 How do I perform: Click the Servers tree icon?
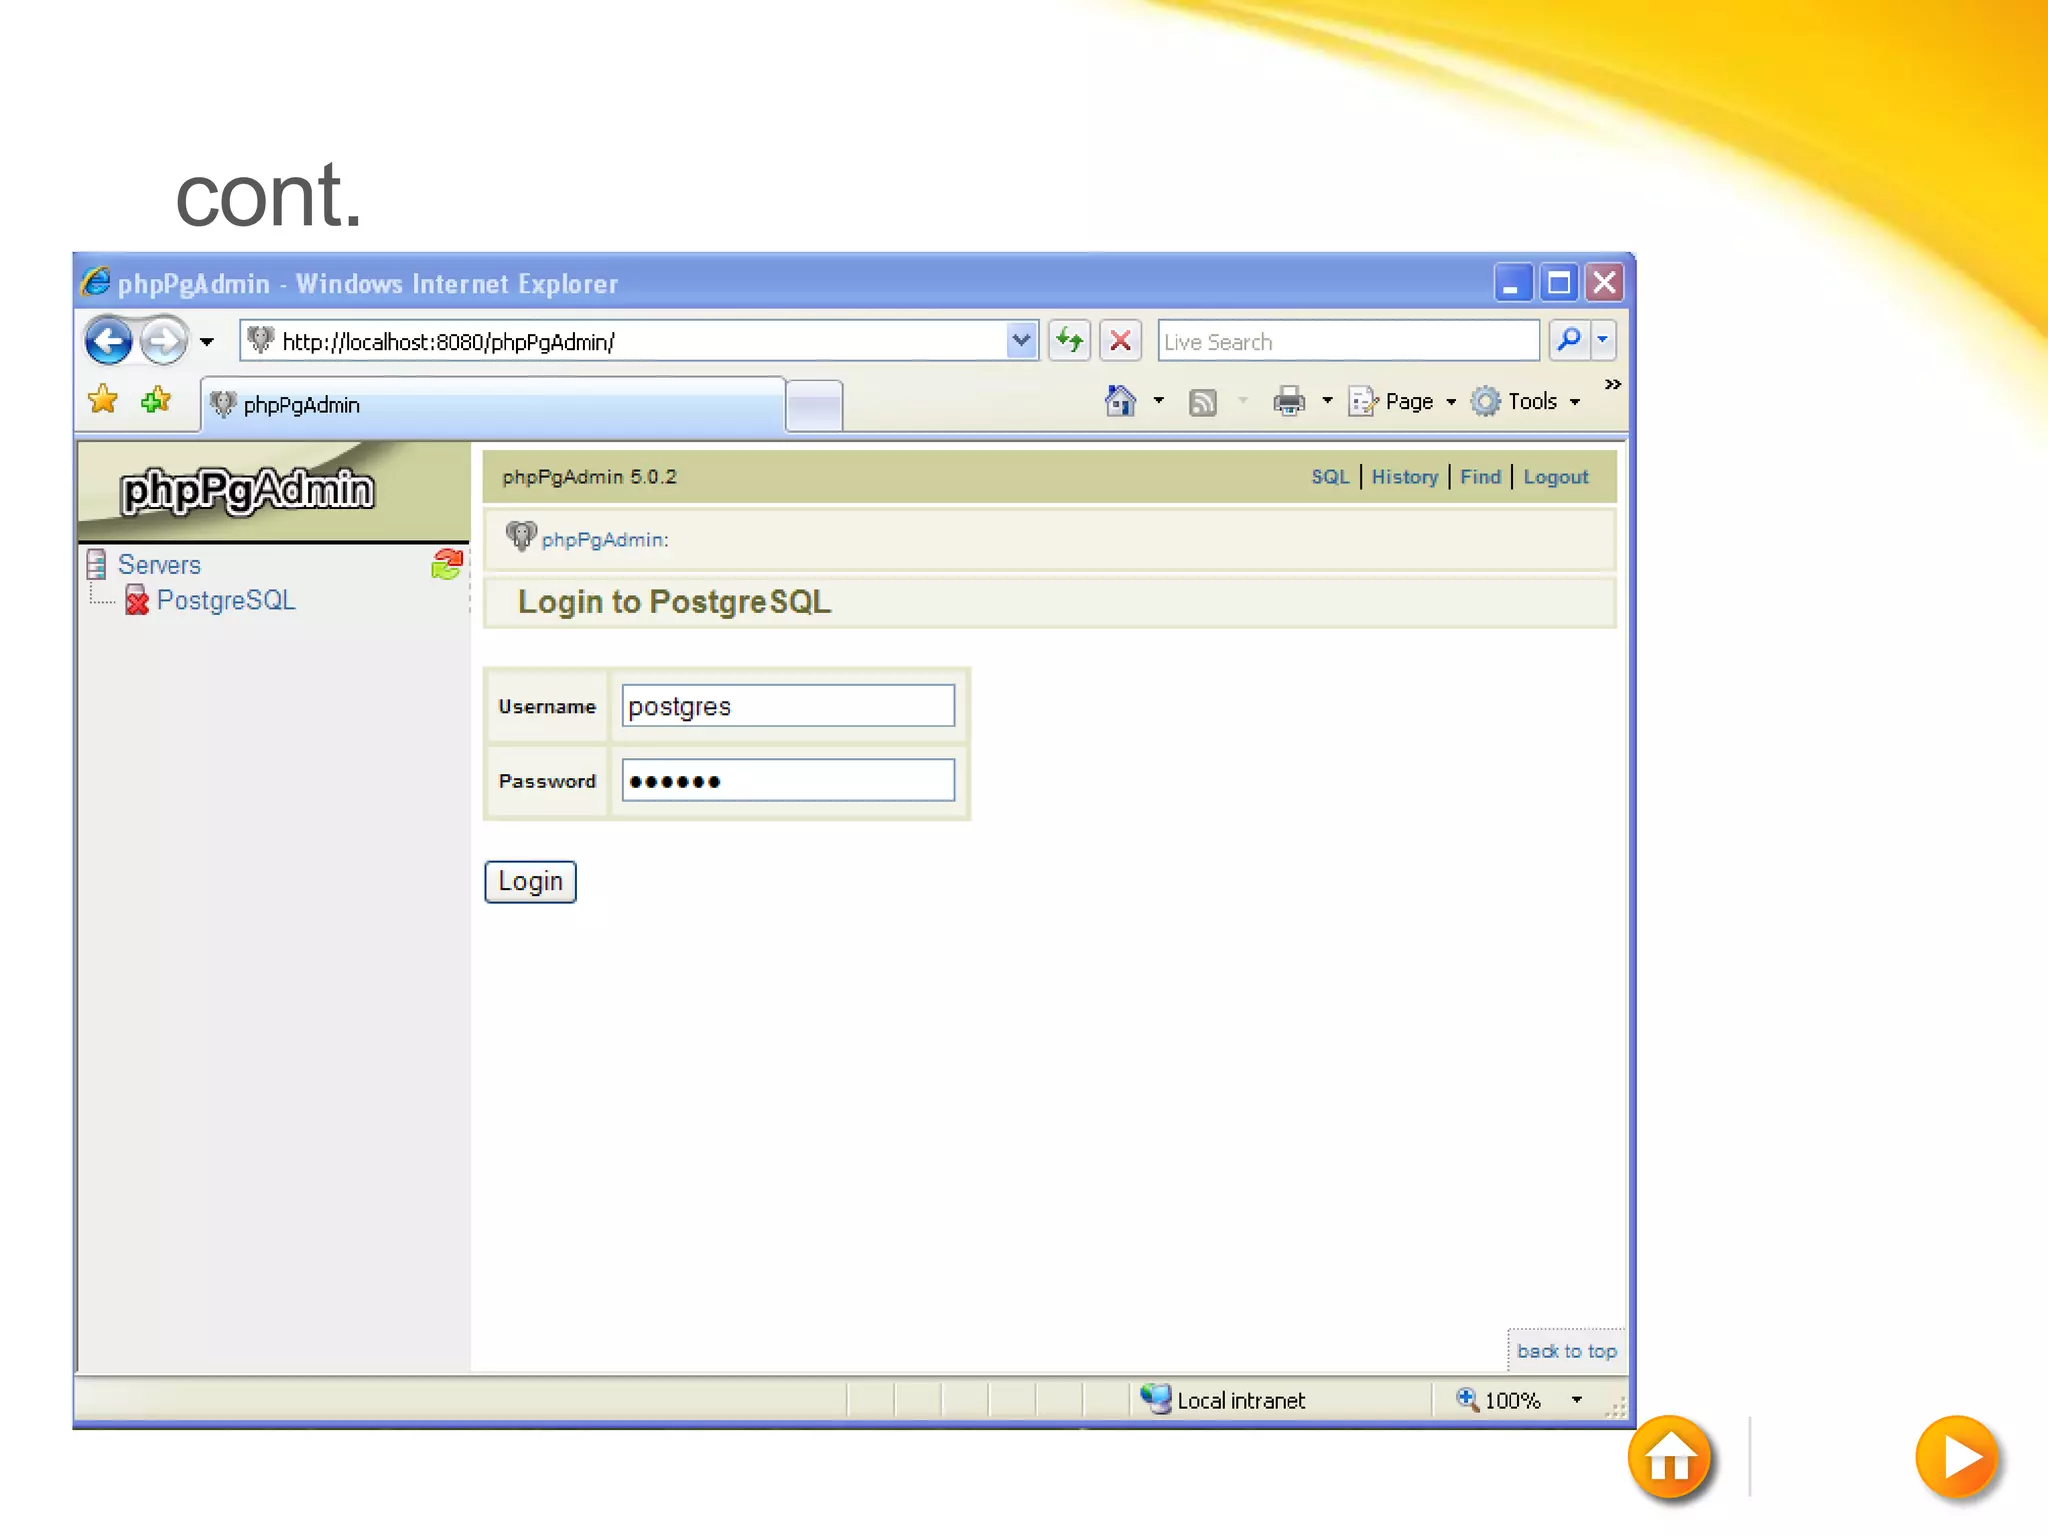coord(97,565)
